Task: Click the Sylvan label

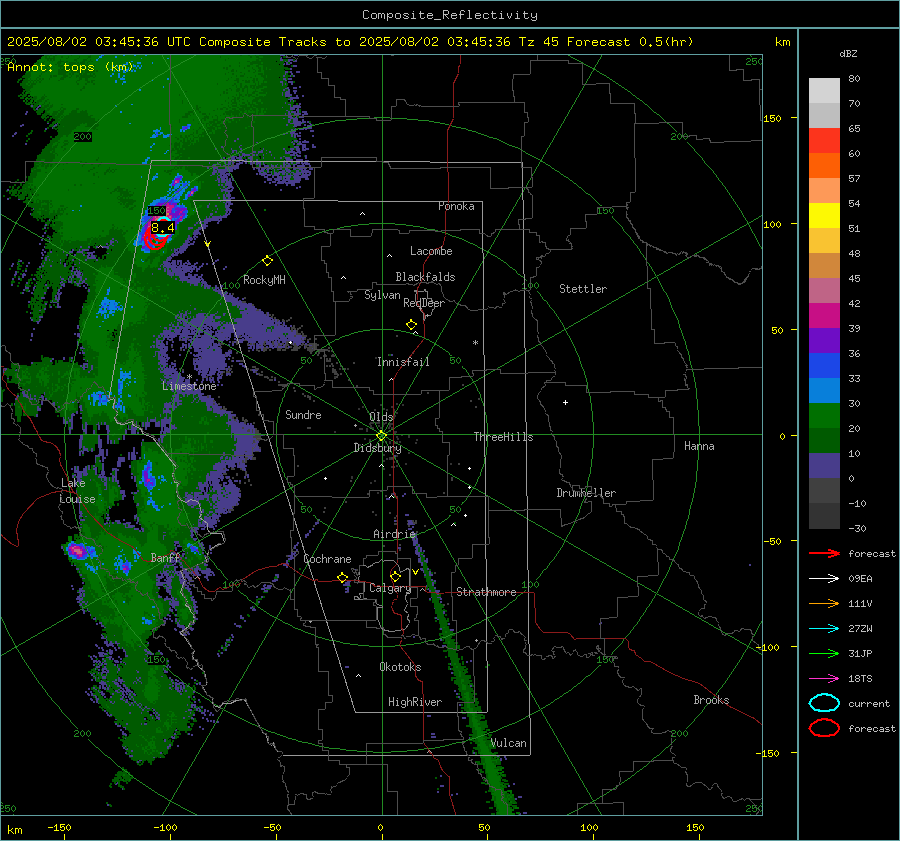Action: 382,295
